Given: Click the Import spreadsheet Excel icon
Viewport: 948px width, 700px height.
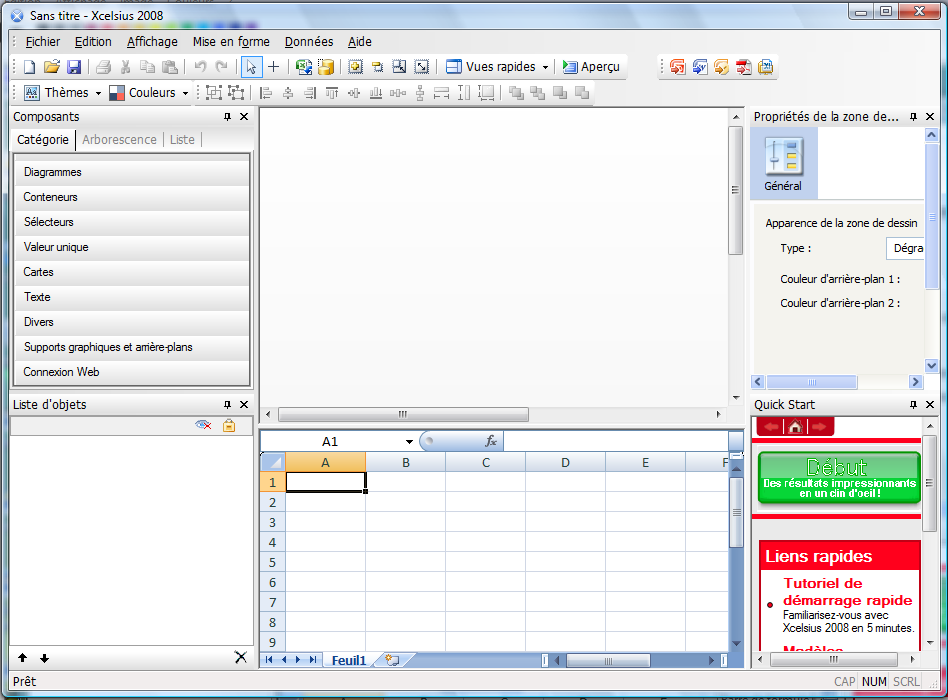Looking at the screenshot, I should 304,67.
